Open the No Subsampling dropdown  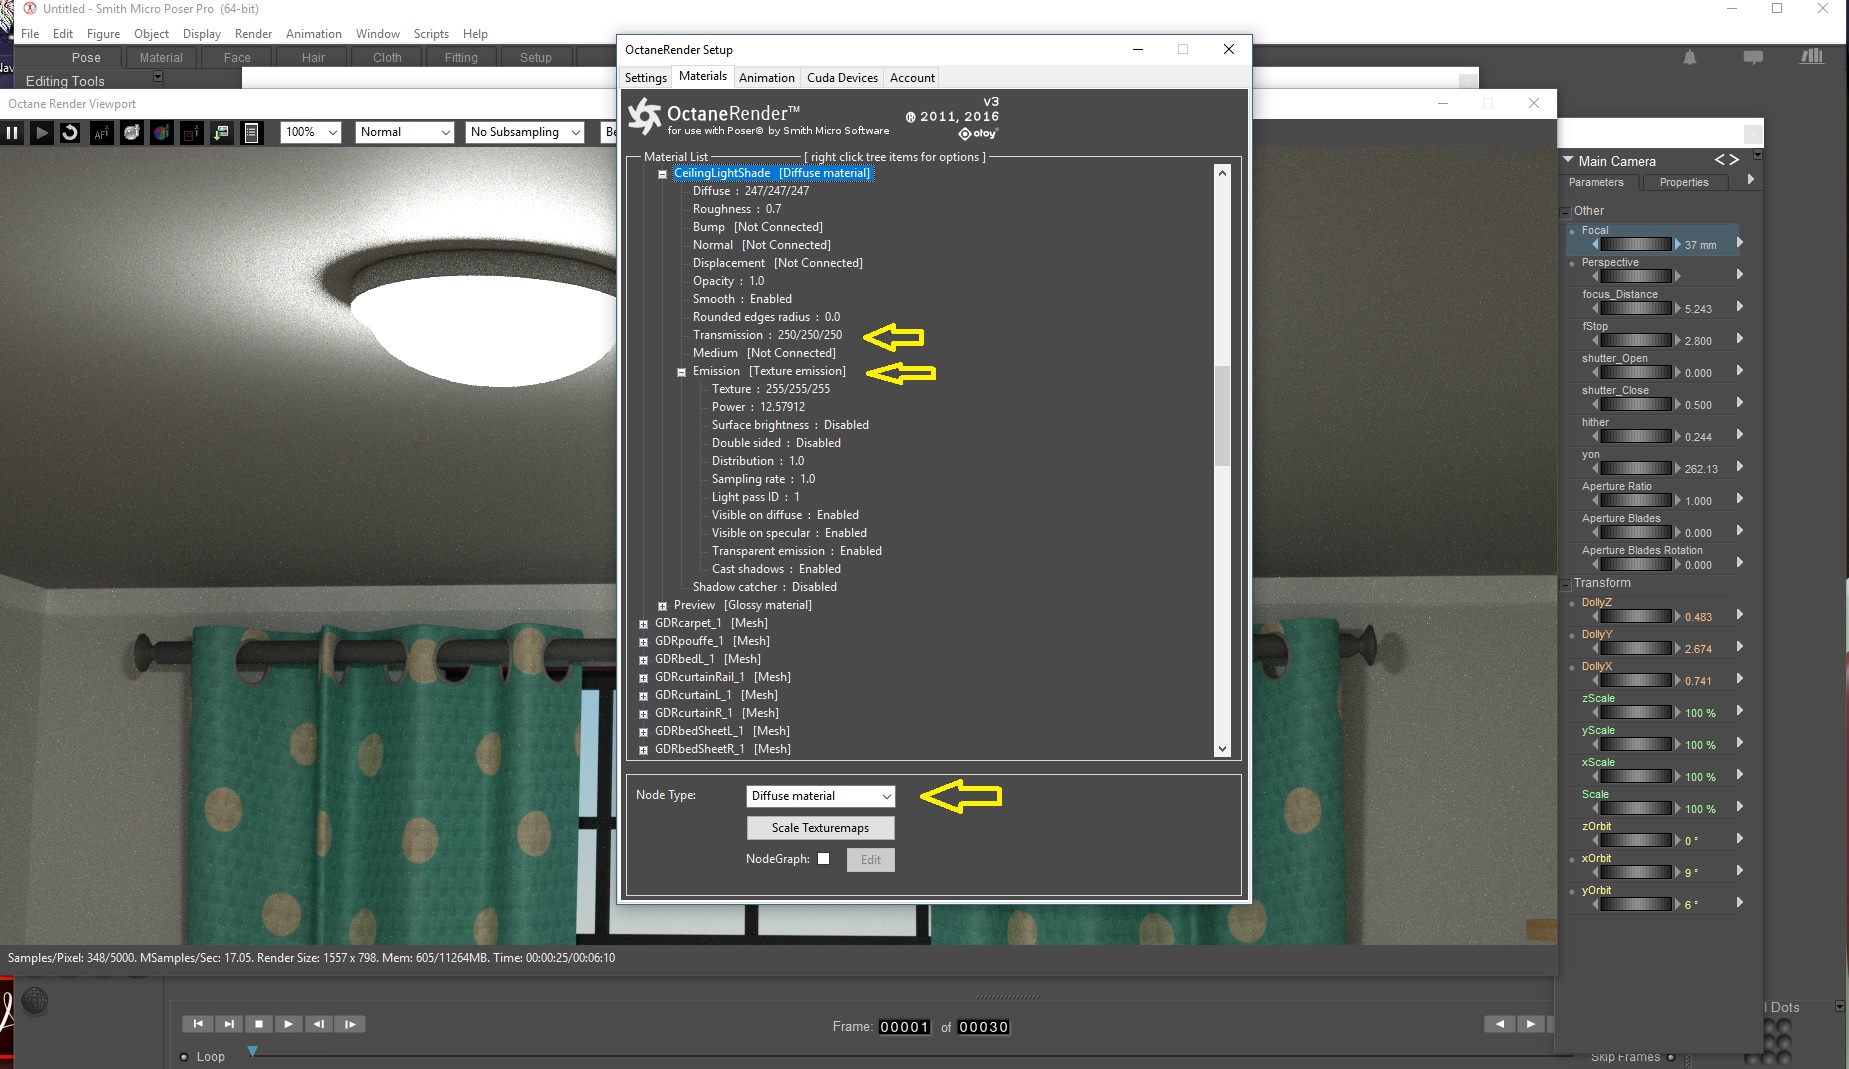click(525, 132)
